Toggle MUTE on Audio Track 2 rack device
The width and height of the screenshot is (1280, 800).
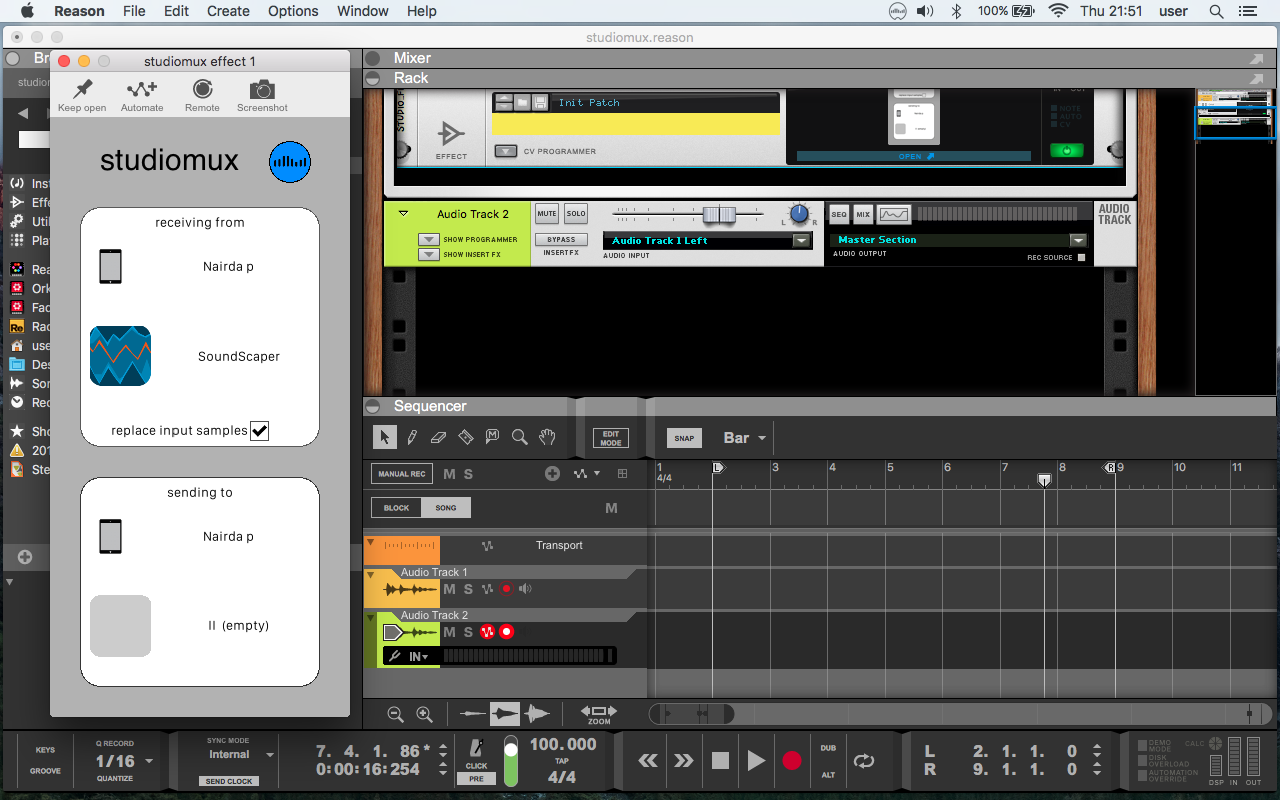[x=547, y=214]
